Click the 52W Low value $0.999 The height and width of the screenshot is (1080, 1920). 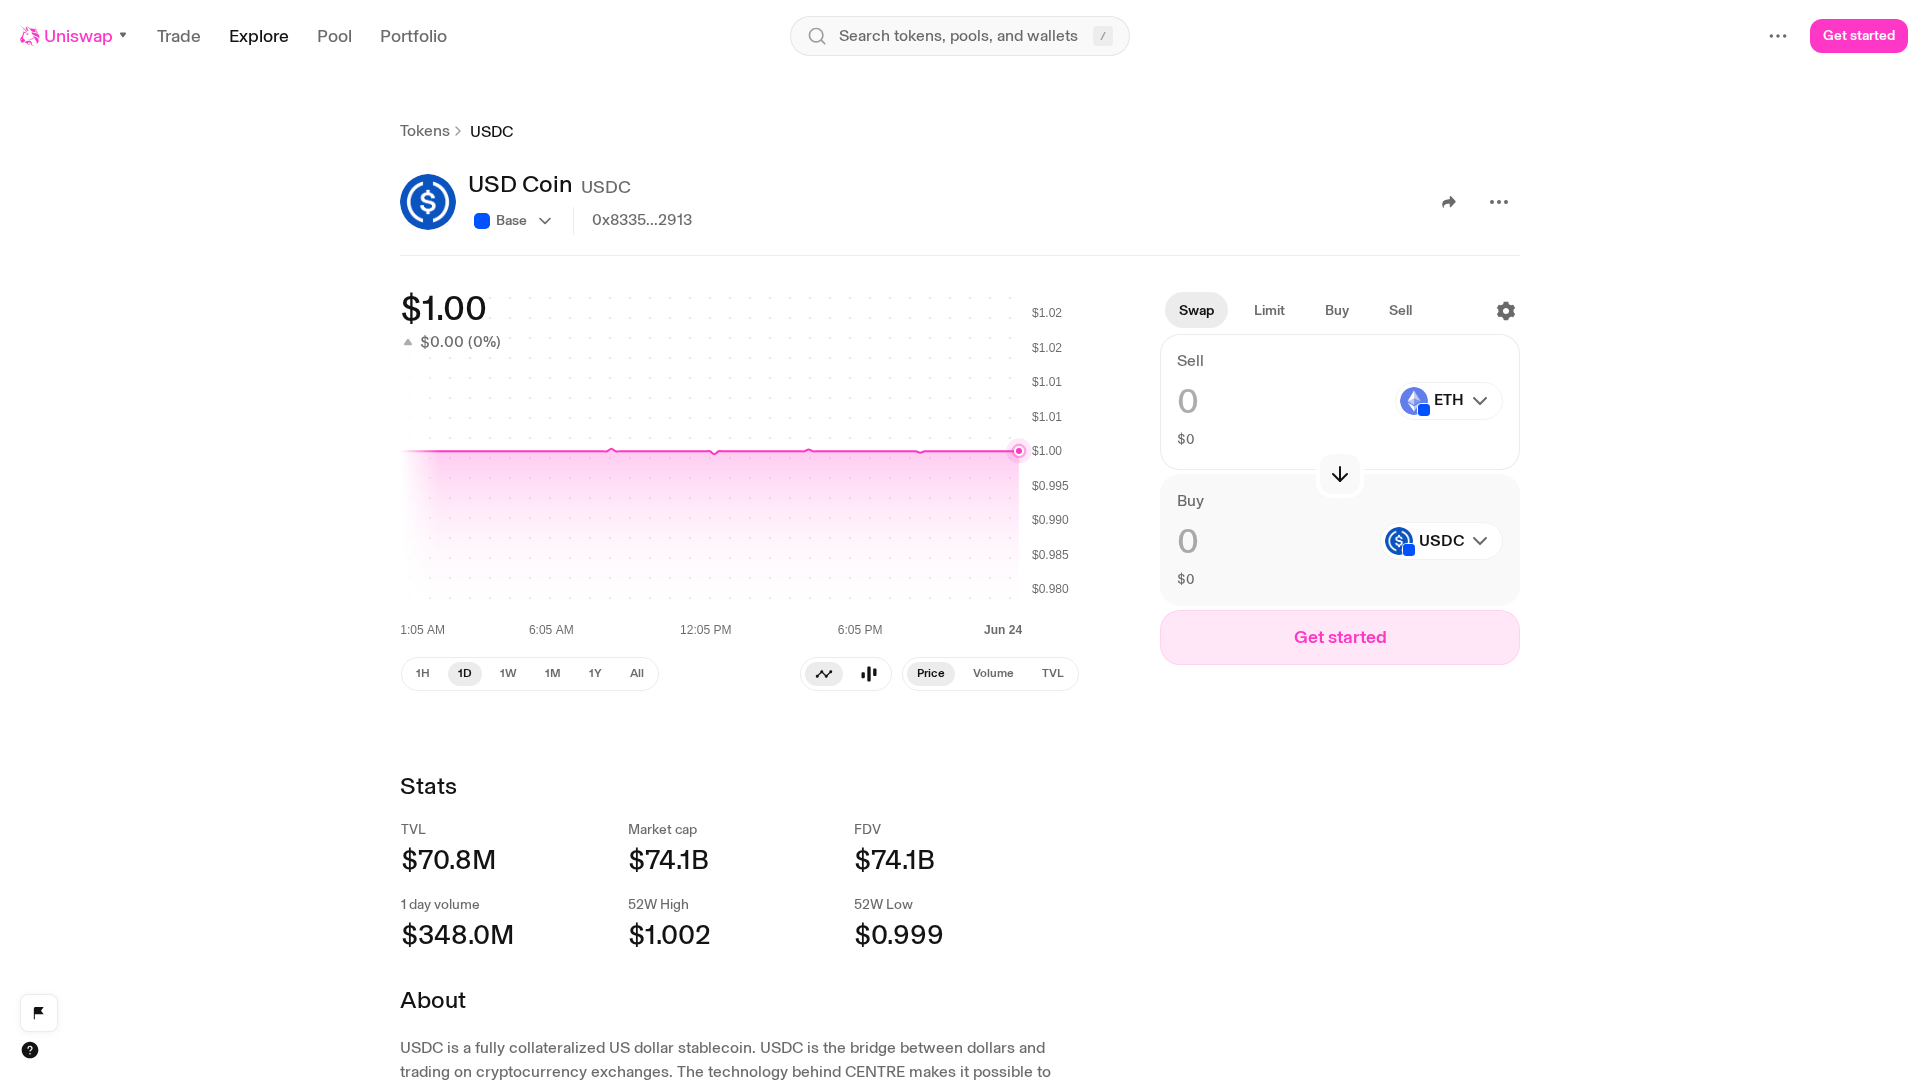pyautogui.click(x=899, y=935)
